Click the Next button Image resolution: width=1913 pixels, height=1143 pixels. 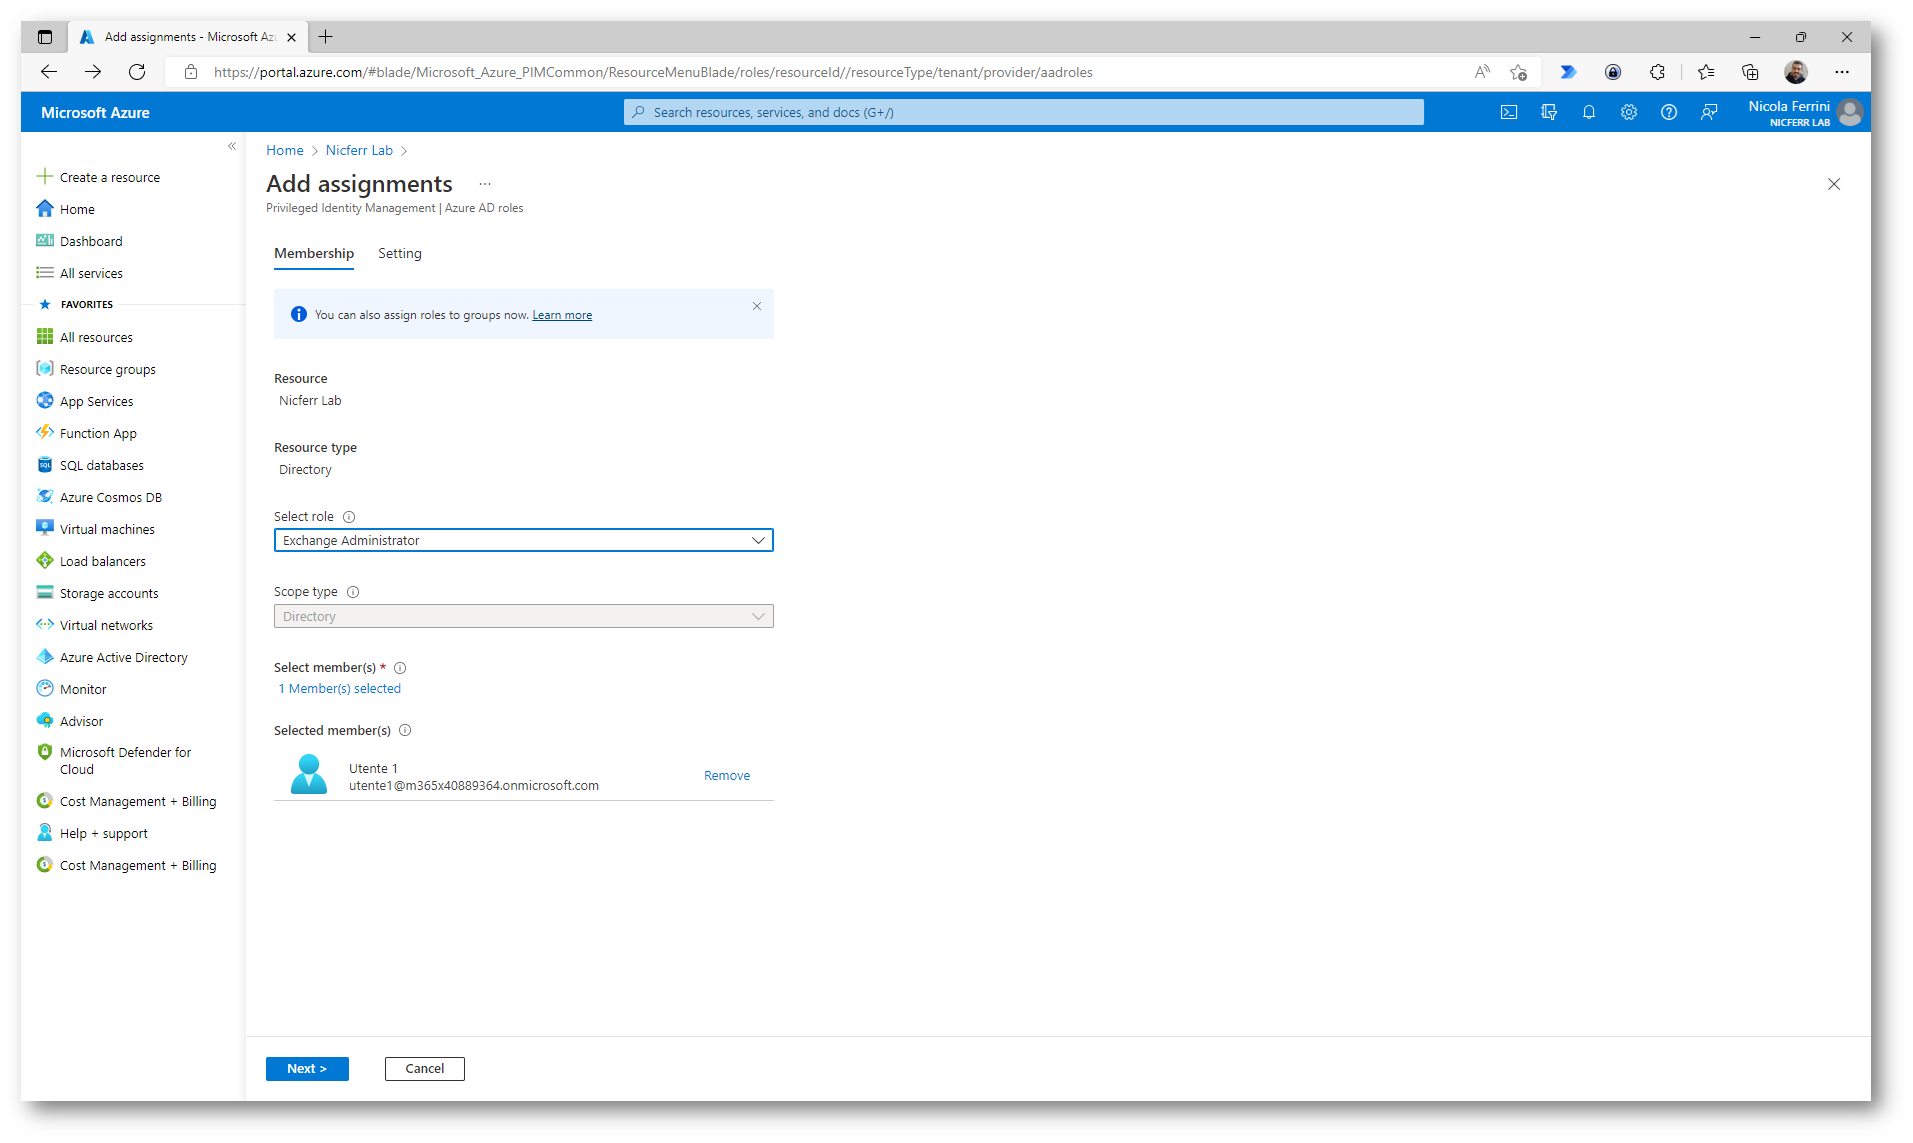(x=307, y=1069)
